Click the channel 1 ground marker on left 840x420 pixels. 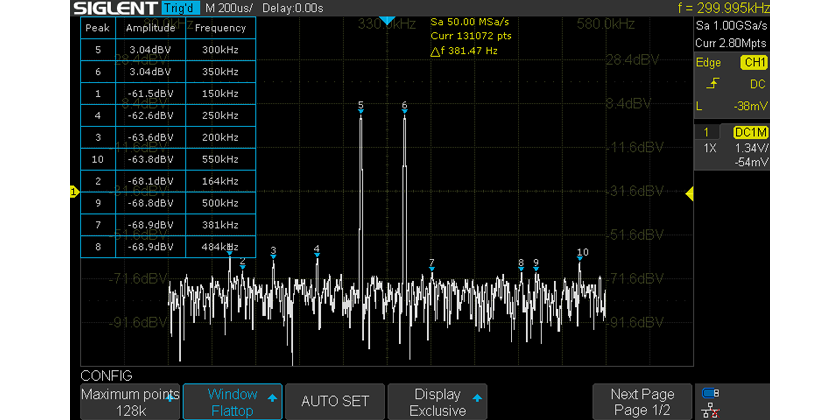click(x=74, y=192)
